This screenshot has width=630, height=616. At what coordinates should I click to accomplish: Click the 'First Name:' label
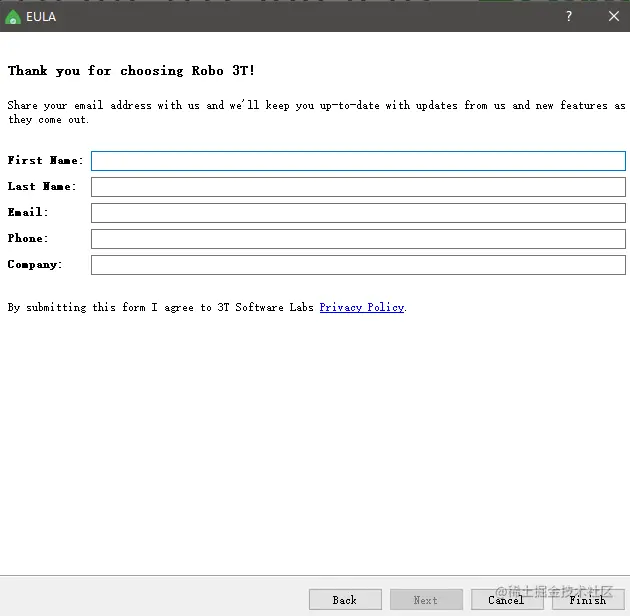tap(45, 160)
